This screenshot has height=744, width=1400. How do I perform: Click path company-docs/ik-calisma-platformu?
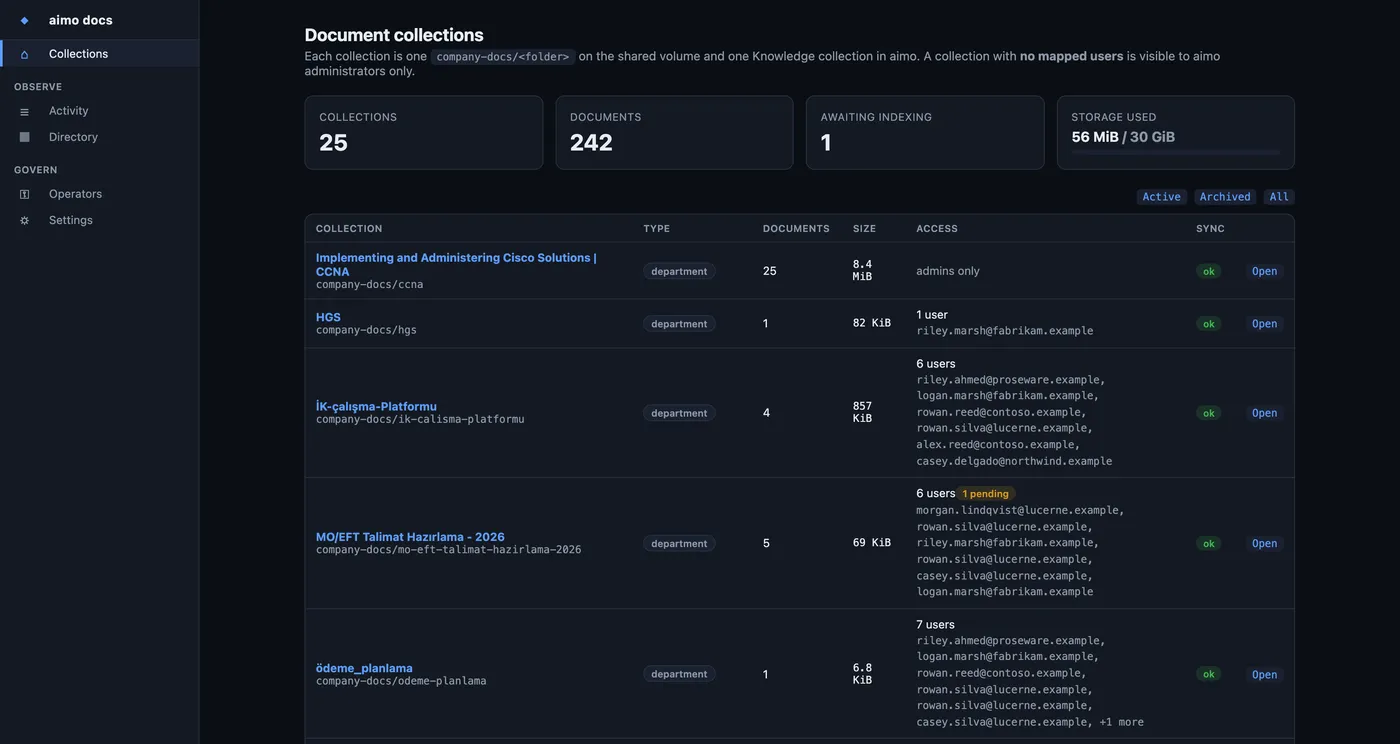(420, 420)
